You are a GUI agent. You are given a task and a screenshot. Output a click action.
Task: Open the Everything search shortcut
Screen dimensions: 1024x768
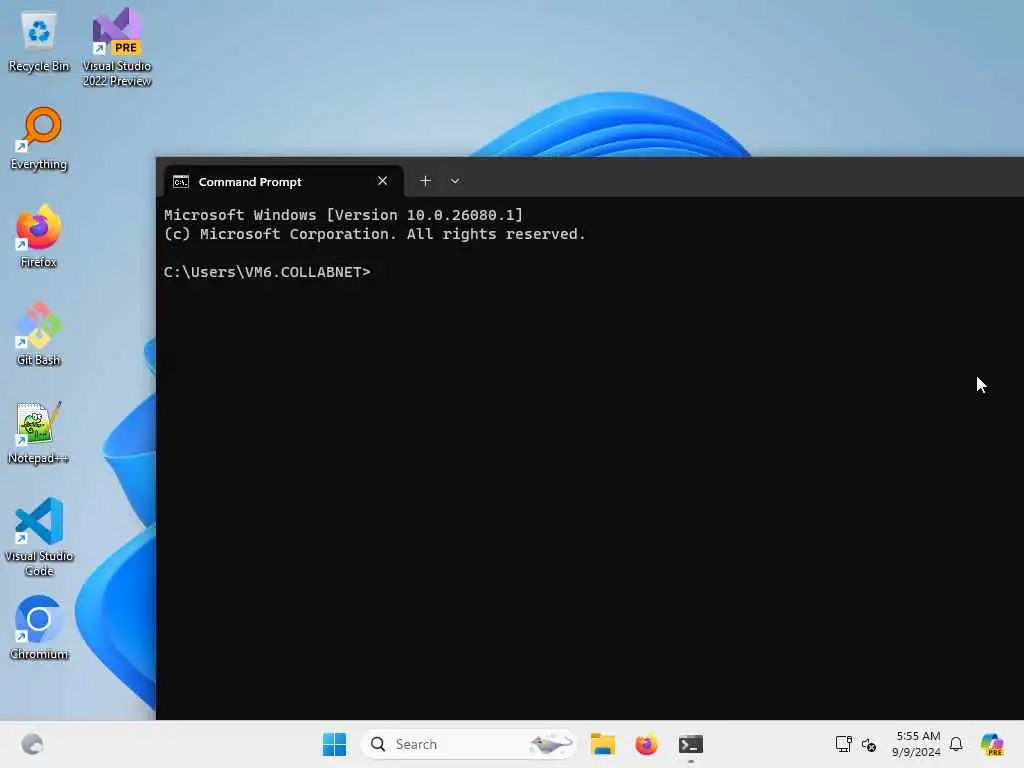pos(39,139)
